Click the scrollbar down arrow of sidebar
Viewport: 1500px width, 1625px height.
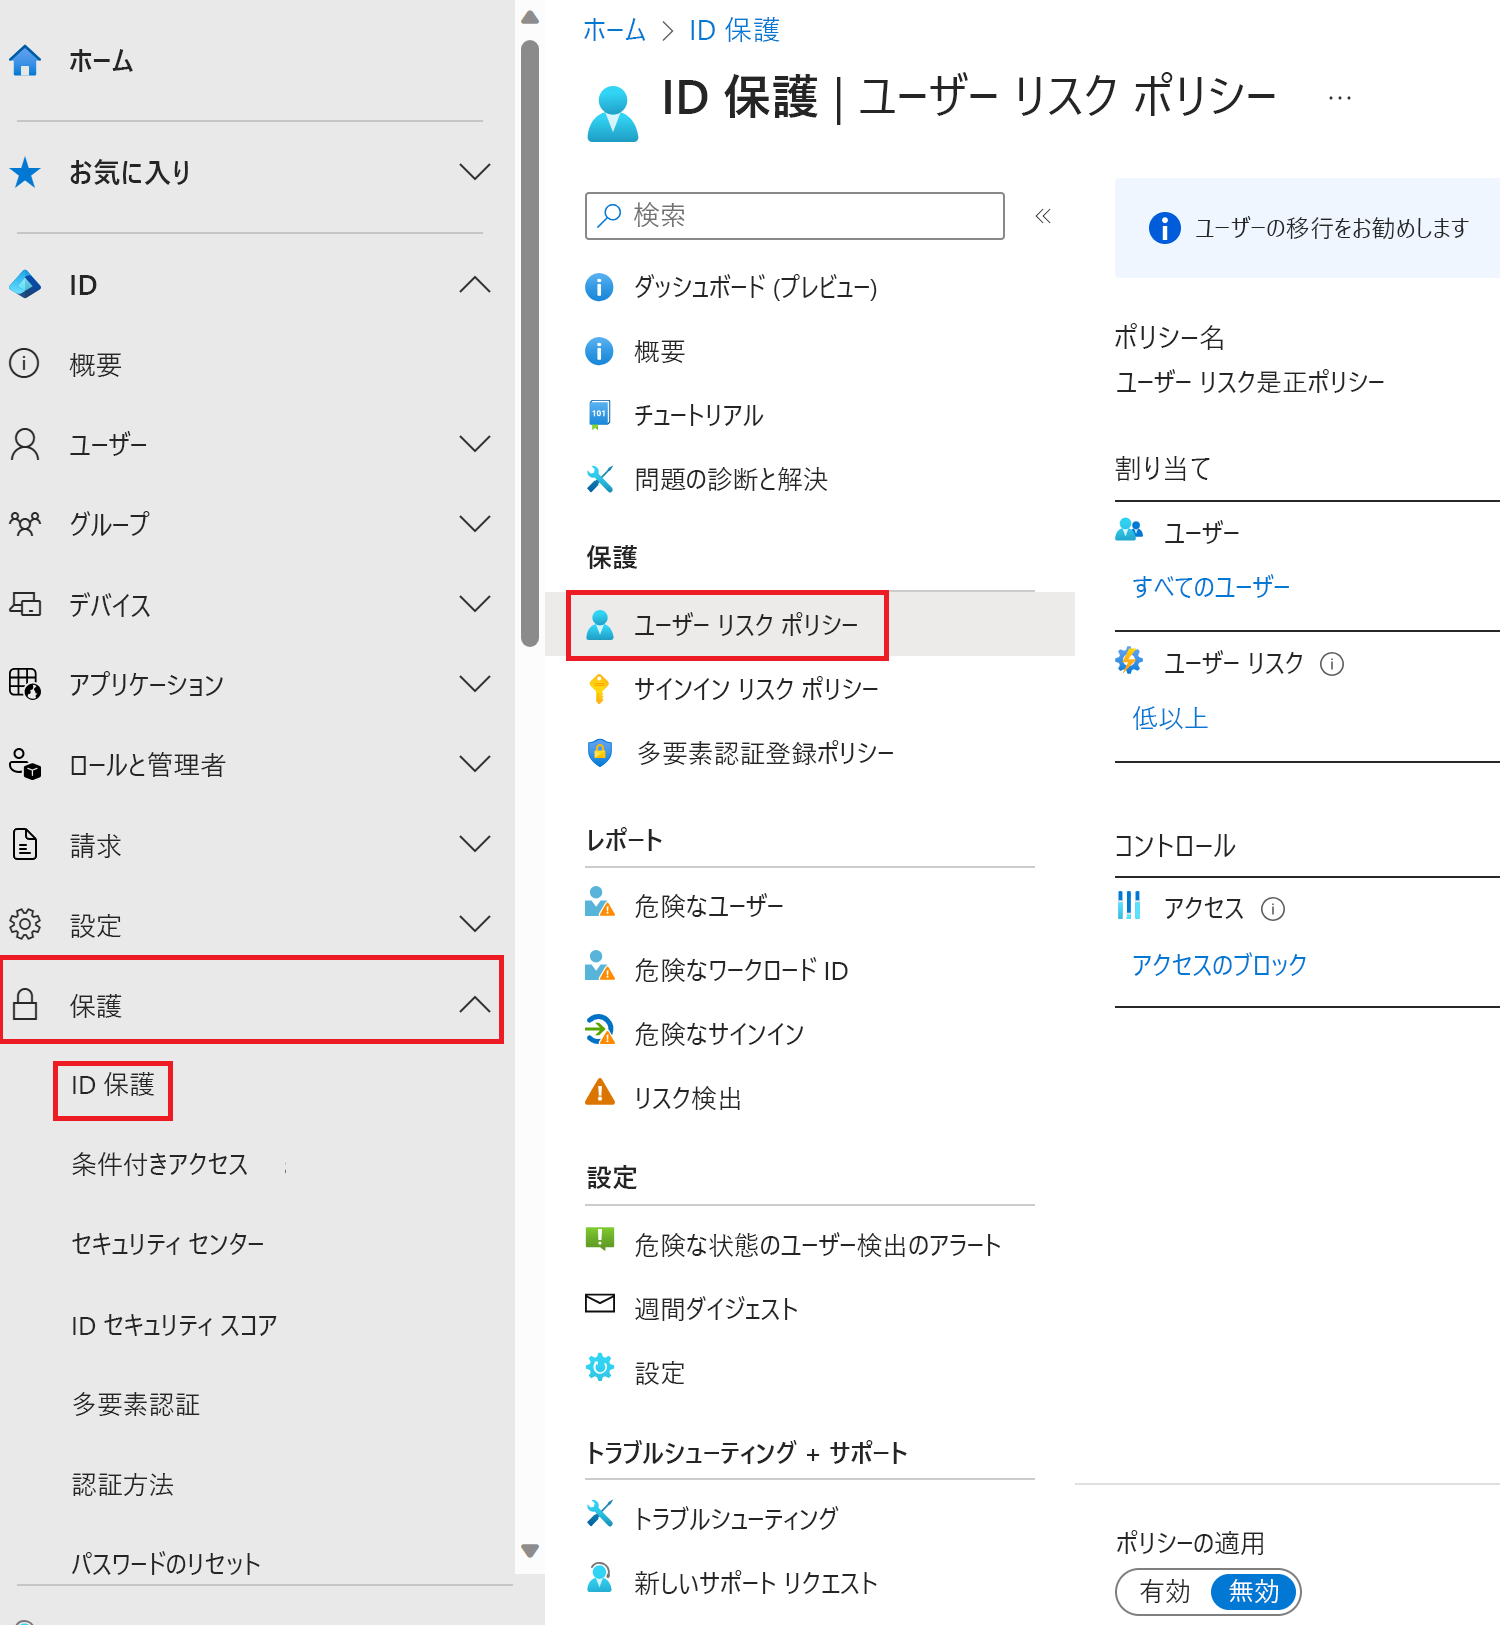tap(530, 1551)
